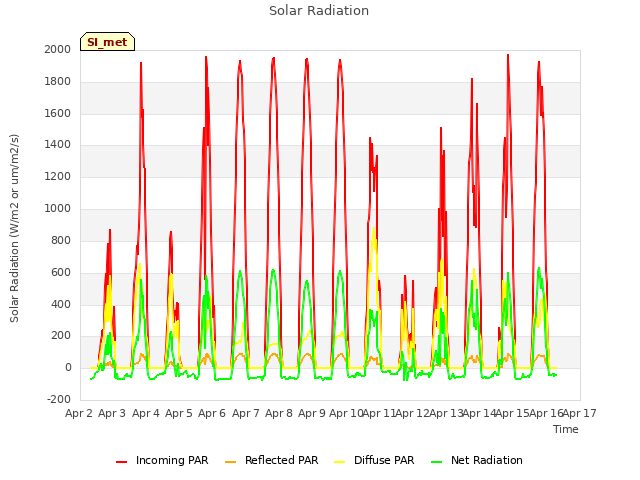
Task: Click the 1600 y-axis tick label
Action: click(58, 113)
